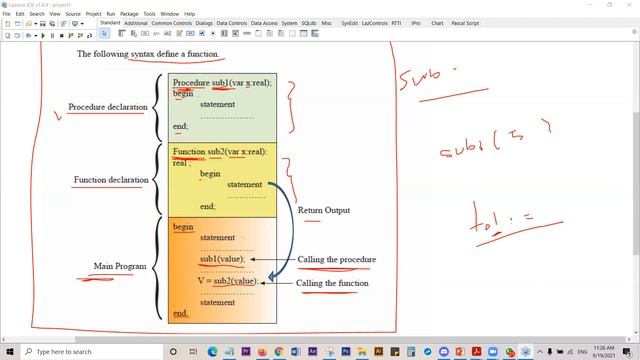640x360 pixels.
Task: Open the Window menu
Action: tap(169, 14)
